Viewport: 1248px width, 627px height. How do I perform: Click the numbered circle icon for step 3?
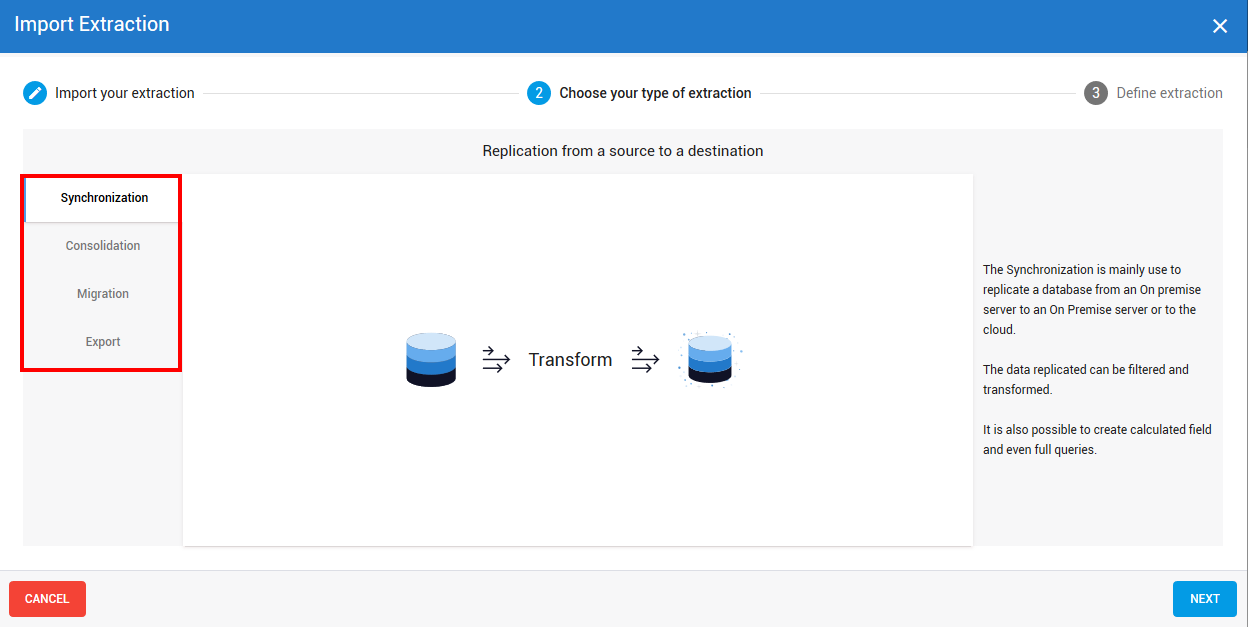pyautogui.click(x=1096, y=92)
